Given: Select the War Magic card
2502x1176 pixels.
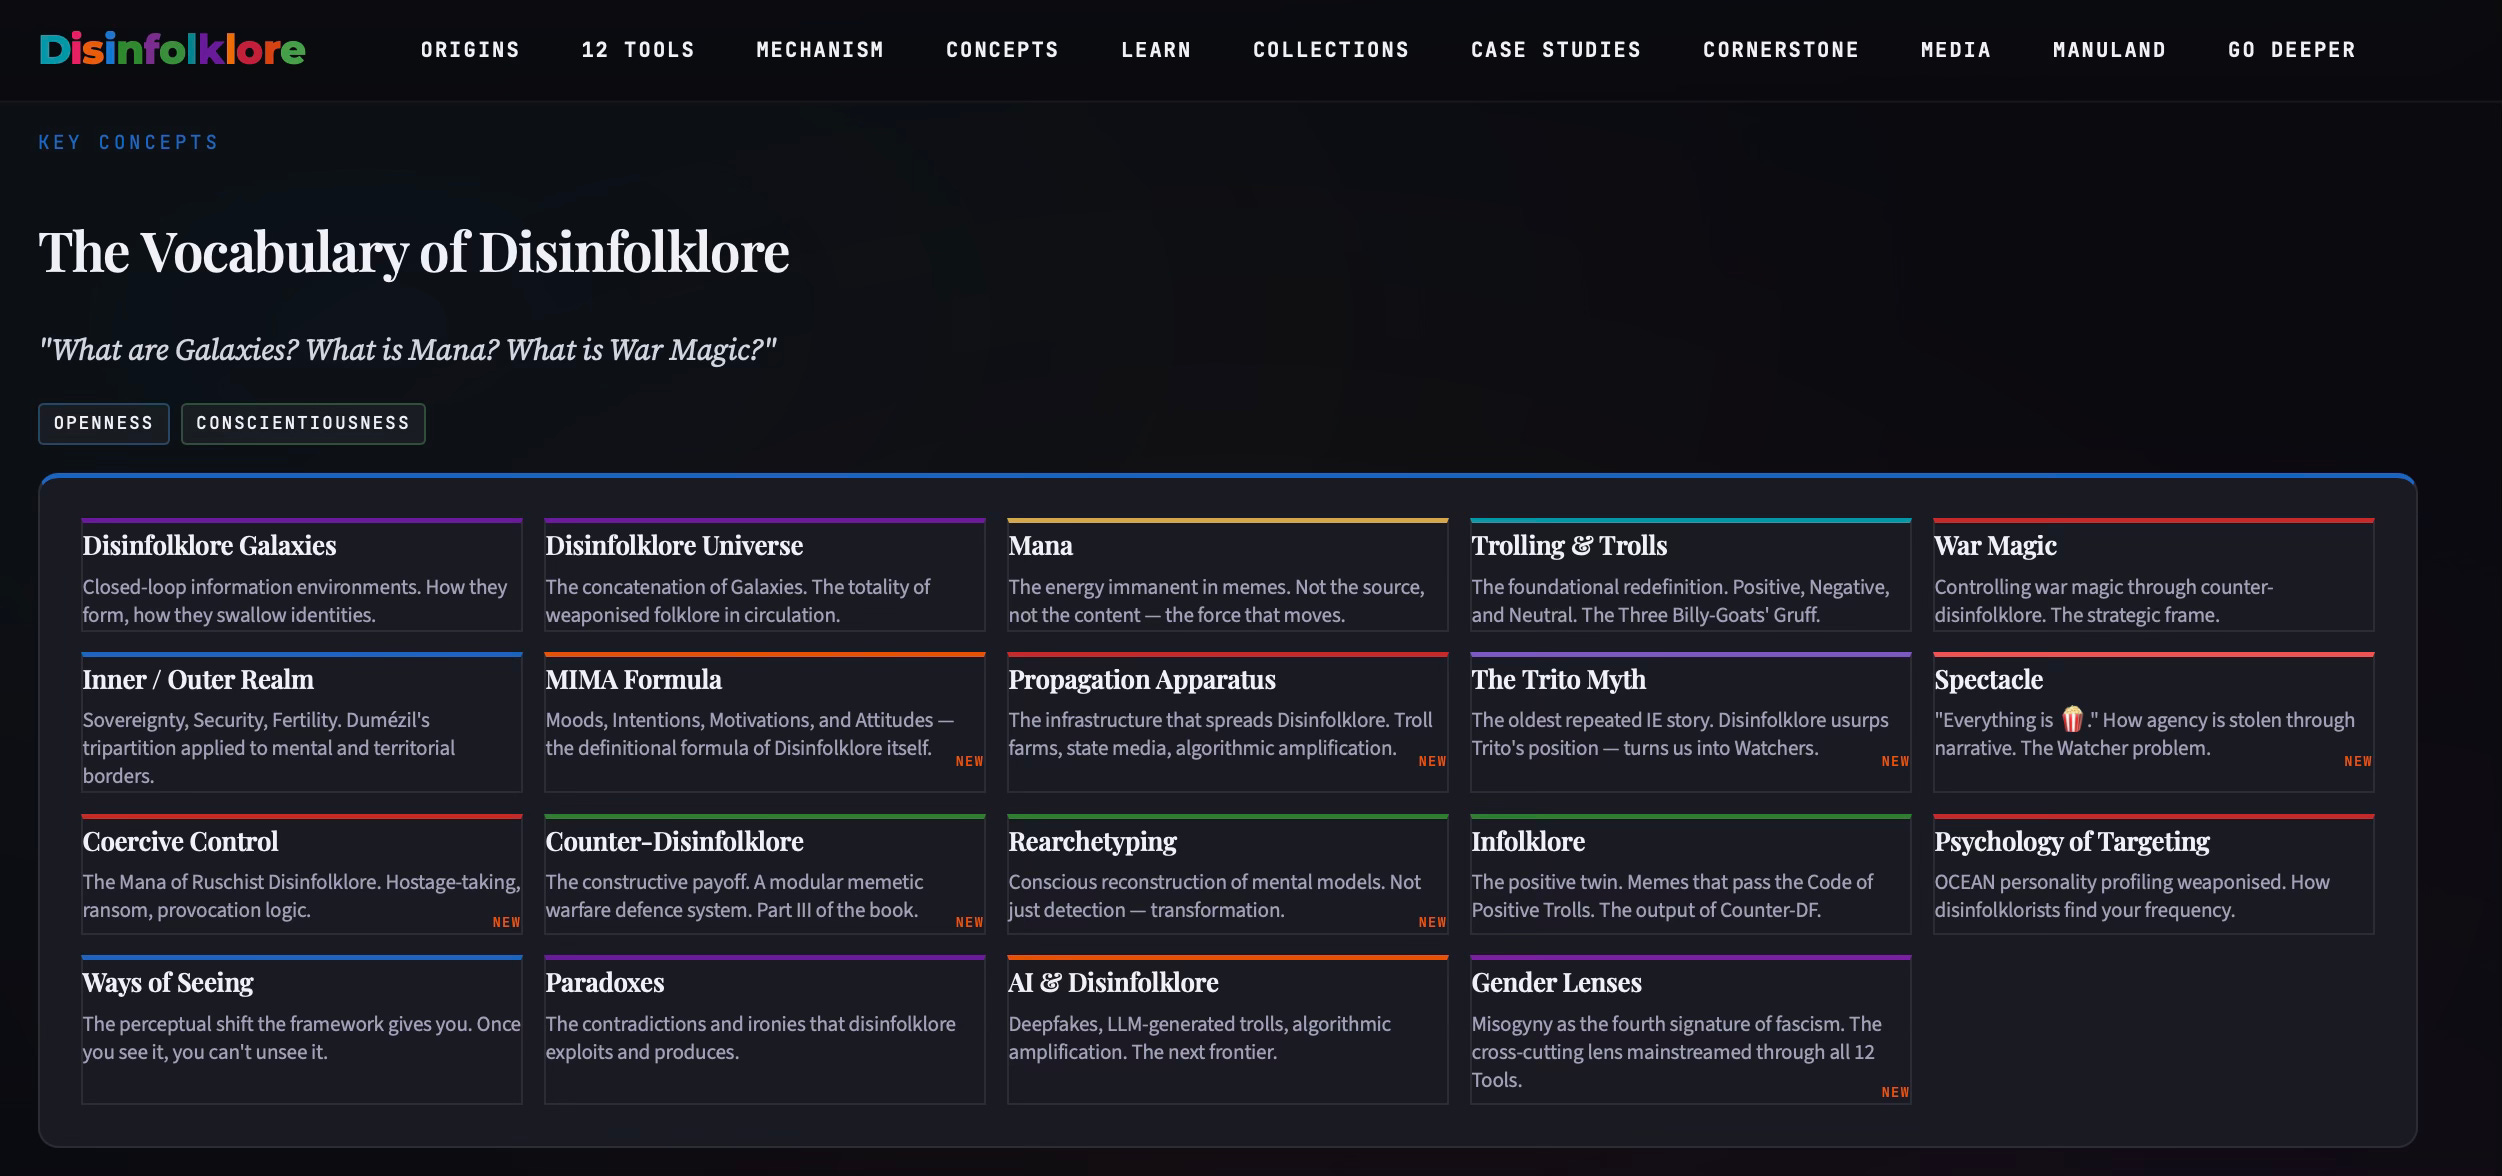Looking at the screenshot, I should point(2153,575).
